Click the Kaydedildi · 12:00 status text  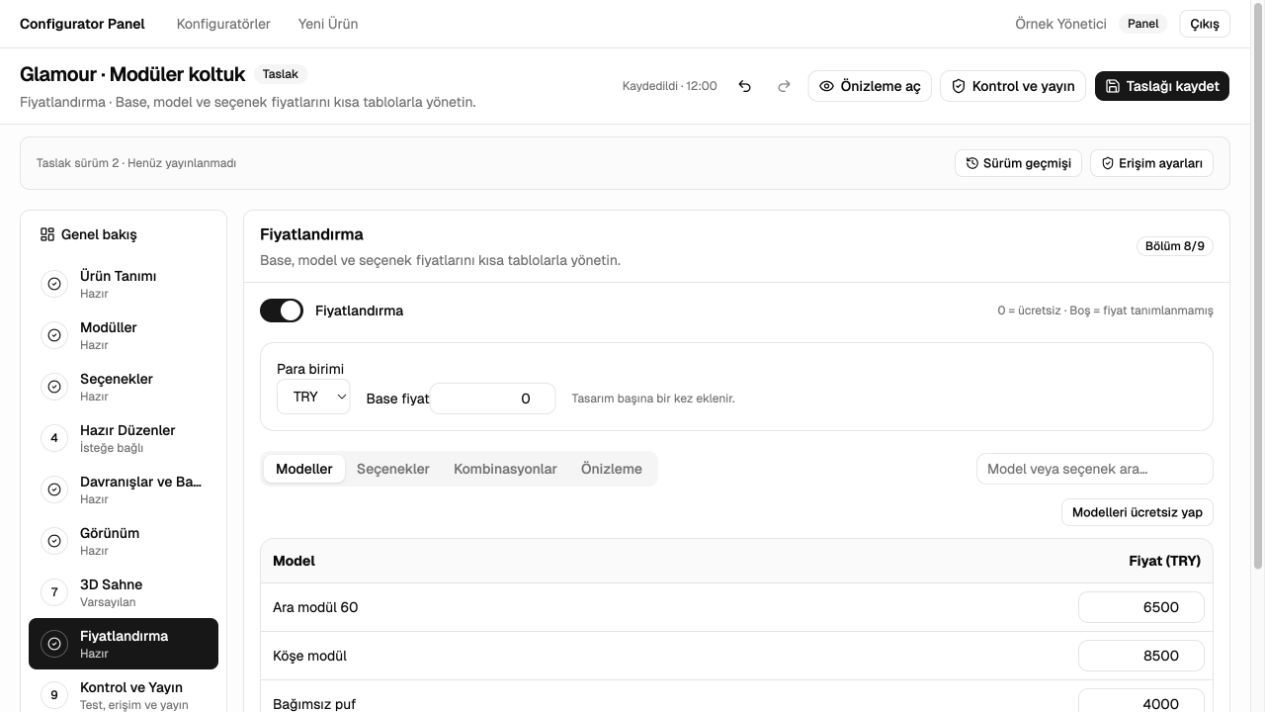tap(670, 86)
